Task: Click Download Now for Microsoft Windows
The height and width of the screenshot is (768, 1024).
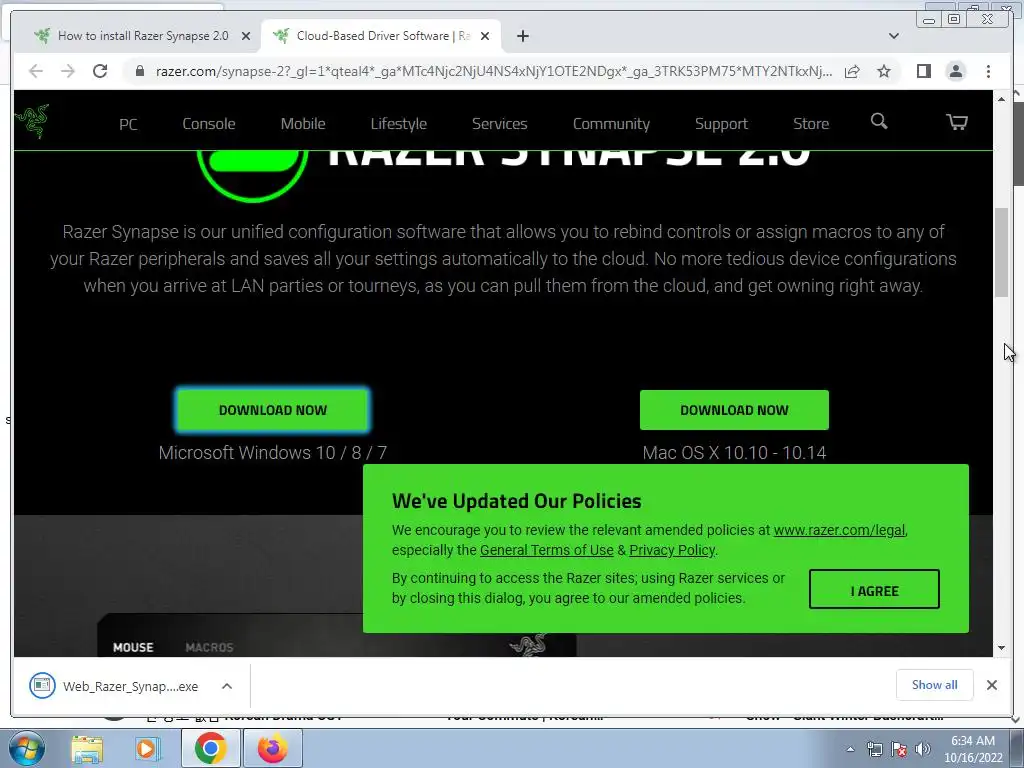Action: coord(272,410)
